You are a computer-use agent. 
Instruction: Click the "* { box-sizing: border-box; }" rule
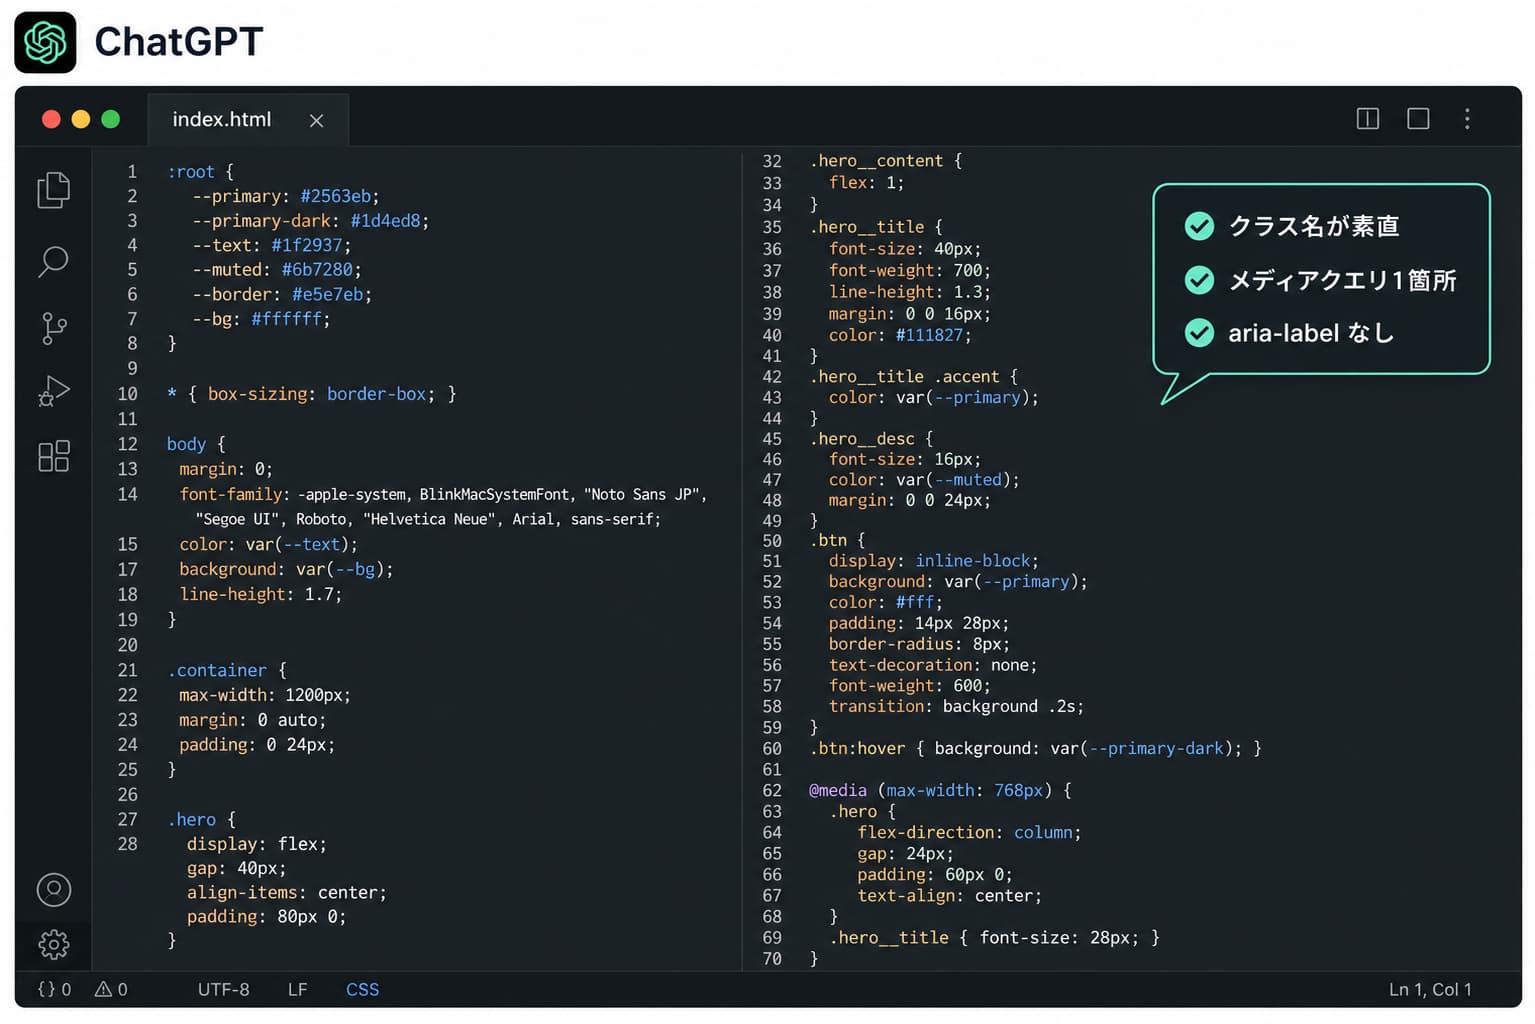click(x=311, y=394)
